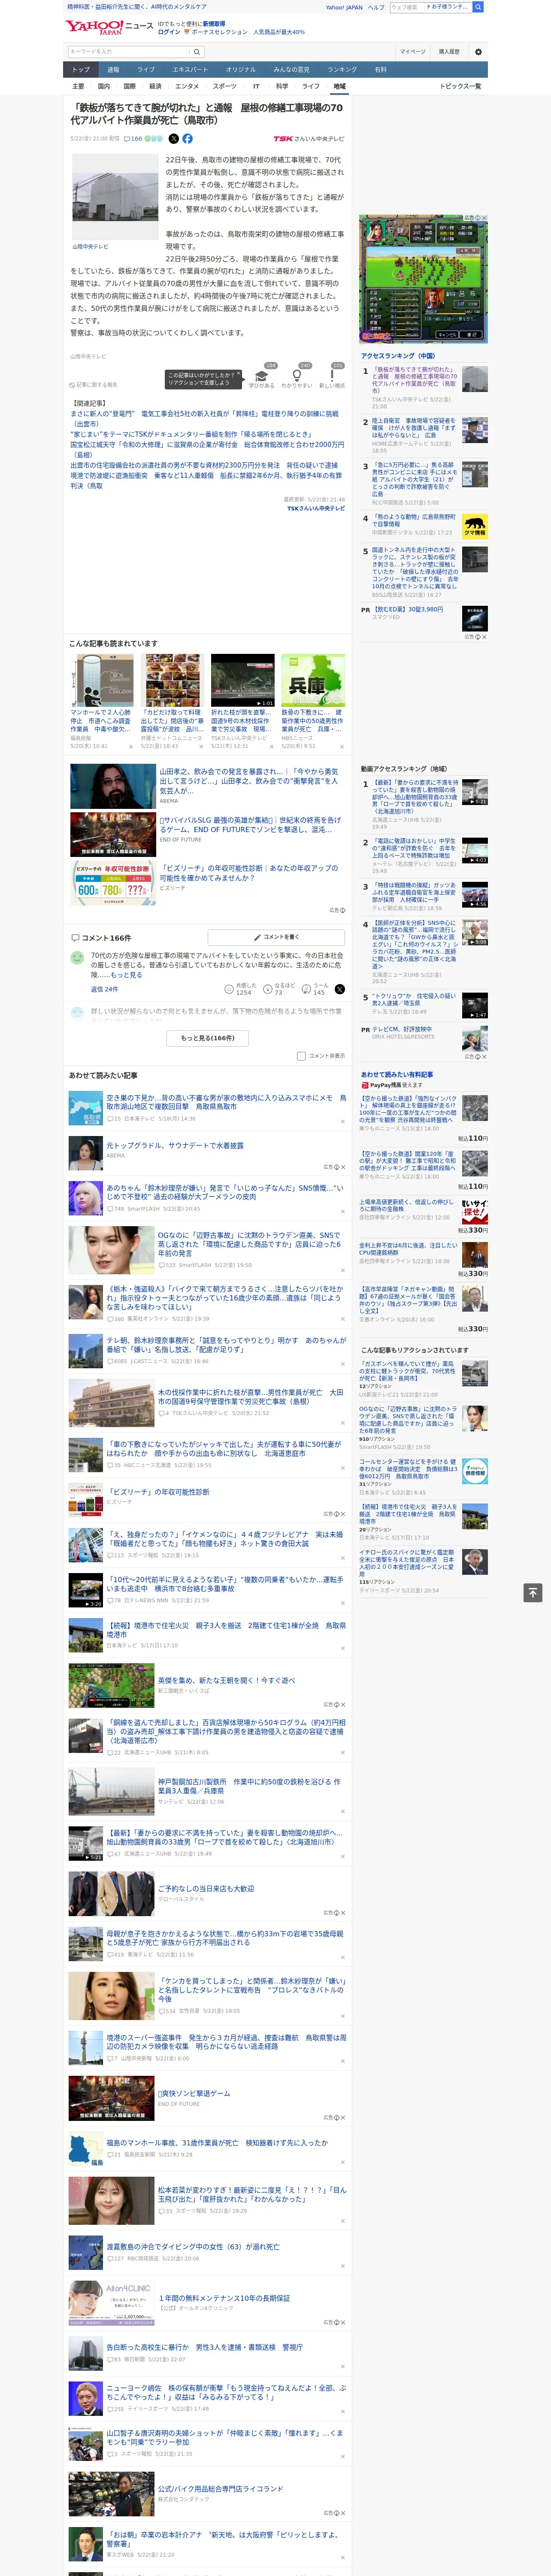Click もっと見る(166件) comments button
Image resolution: width=551 pixels, height=2576 pixels.
208,1038
